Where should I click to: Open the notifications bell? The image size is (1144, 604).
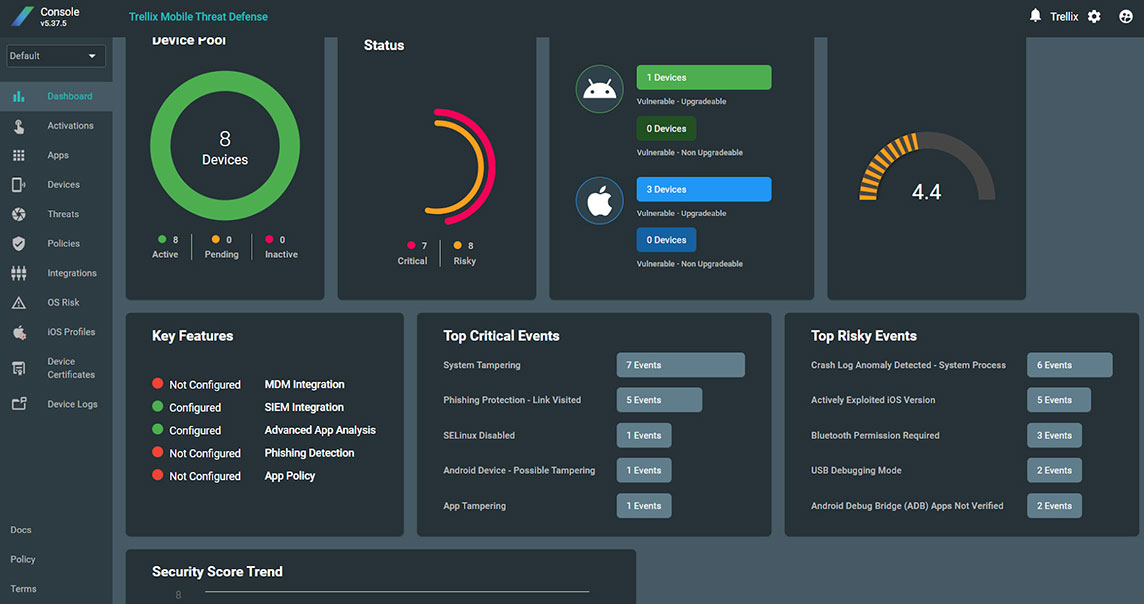(1035, 15)
